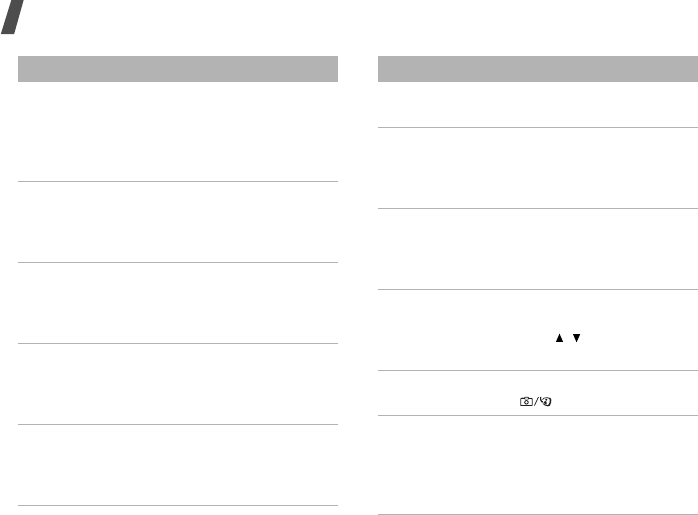
Task: Click the fourth blank row in left table
Action: tap(178, 384)
